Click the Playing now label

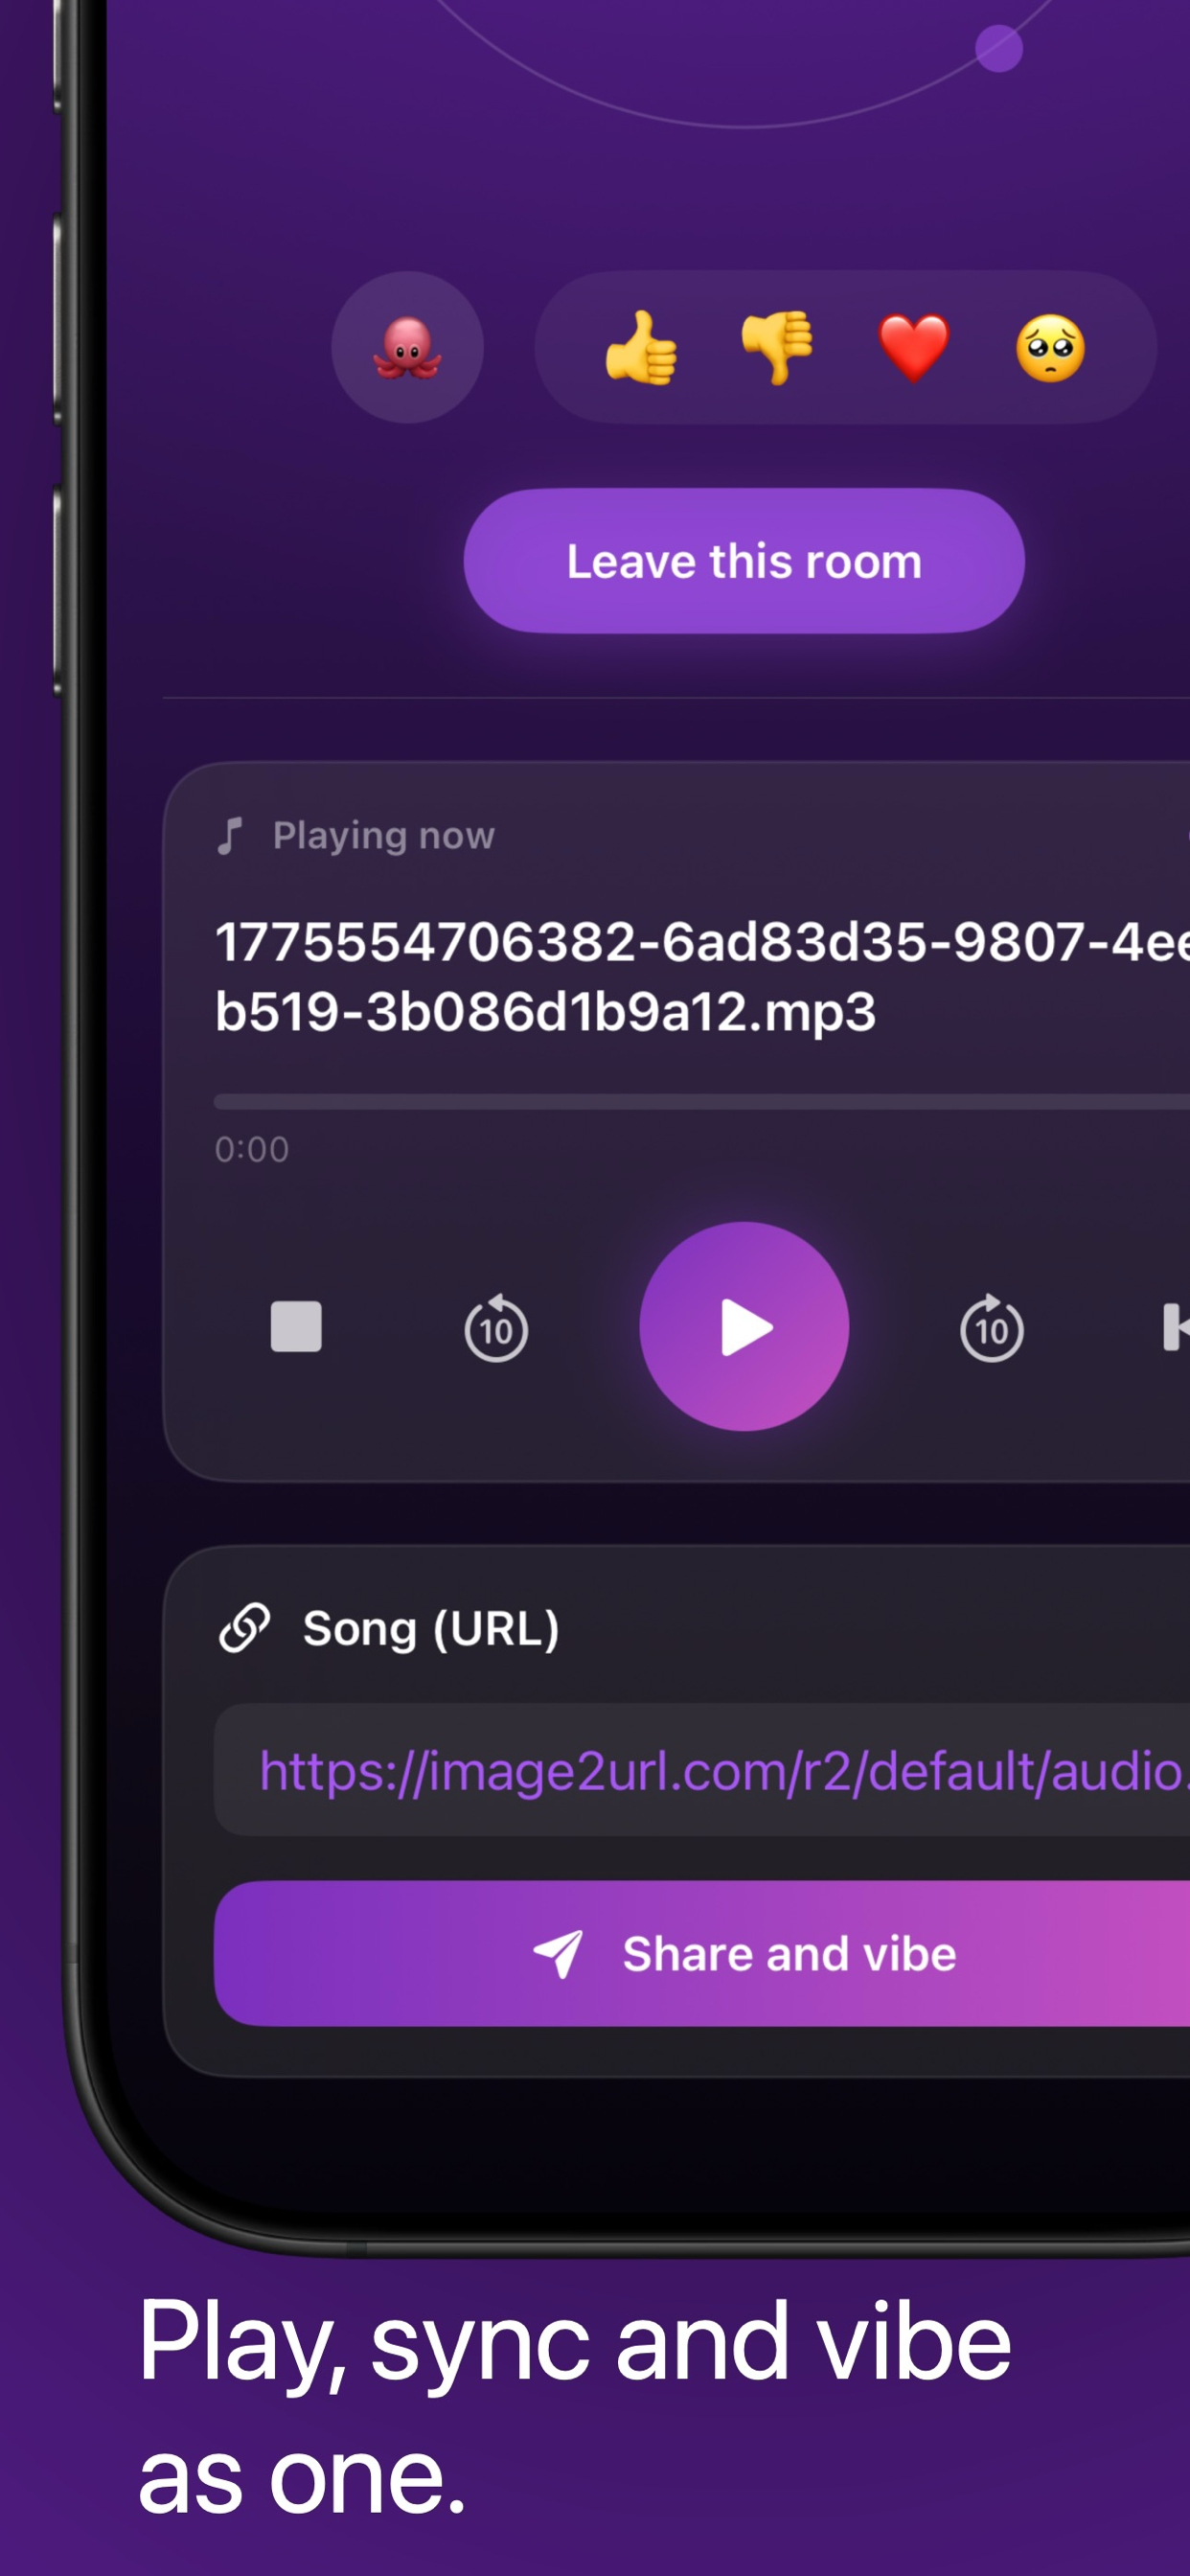pos(384,836)
